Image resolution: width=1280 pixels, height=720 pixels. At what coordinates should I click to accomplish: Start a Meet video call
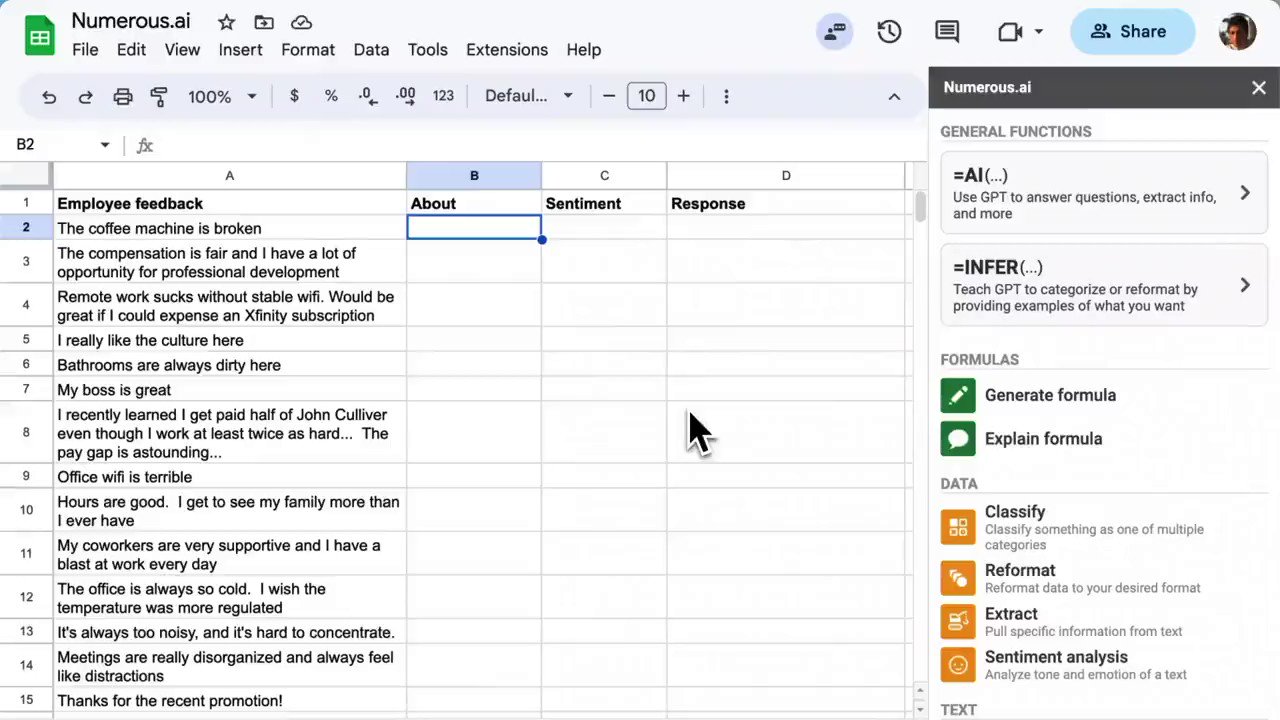(1010, 31)
